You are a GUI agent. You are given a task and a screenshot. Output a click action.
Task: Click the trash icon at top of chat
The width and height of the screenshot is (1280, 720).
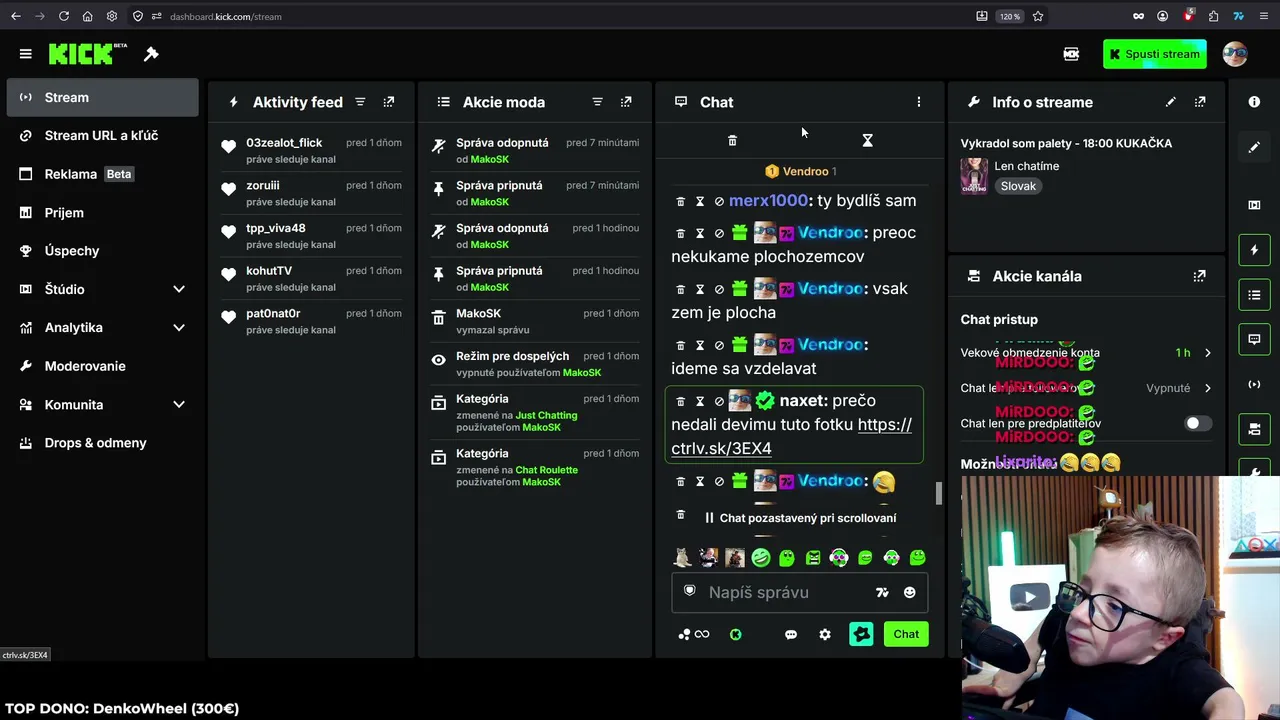pyautogui.click(x=732, y=141)
